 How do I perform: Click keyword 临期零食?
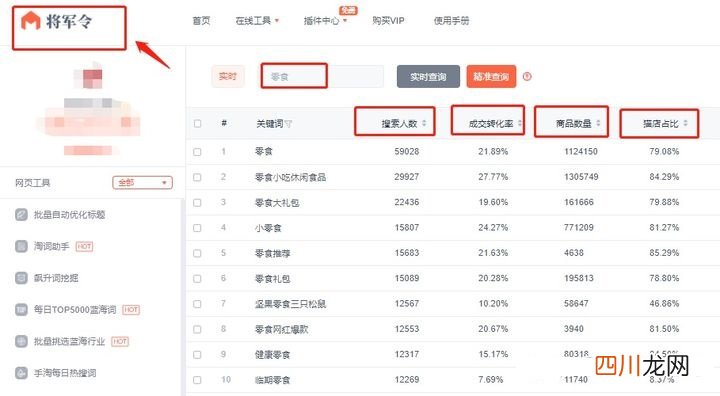(x=272, y=380)
